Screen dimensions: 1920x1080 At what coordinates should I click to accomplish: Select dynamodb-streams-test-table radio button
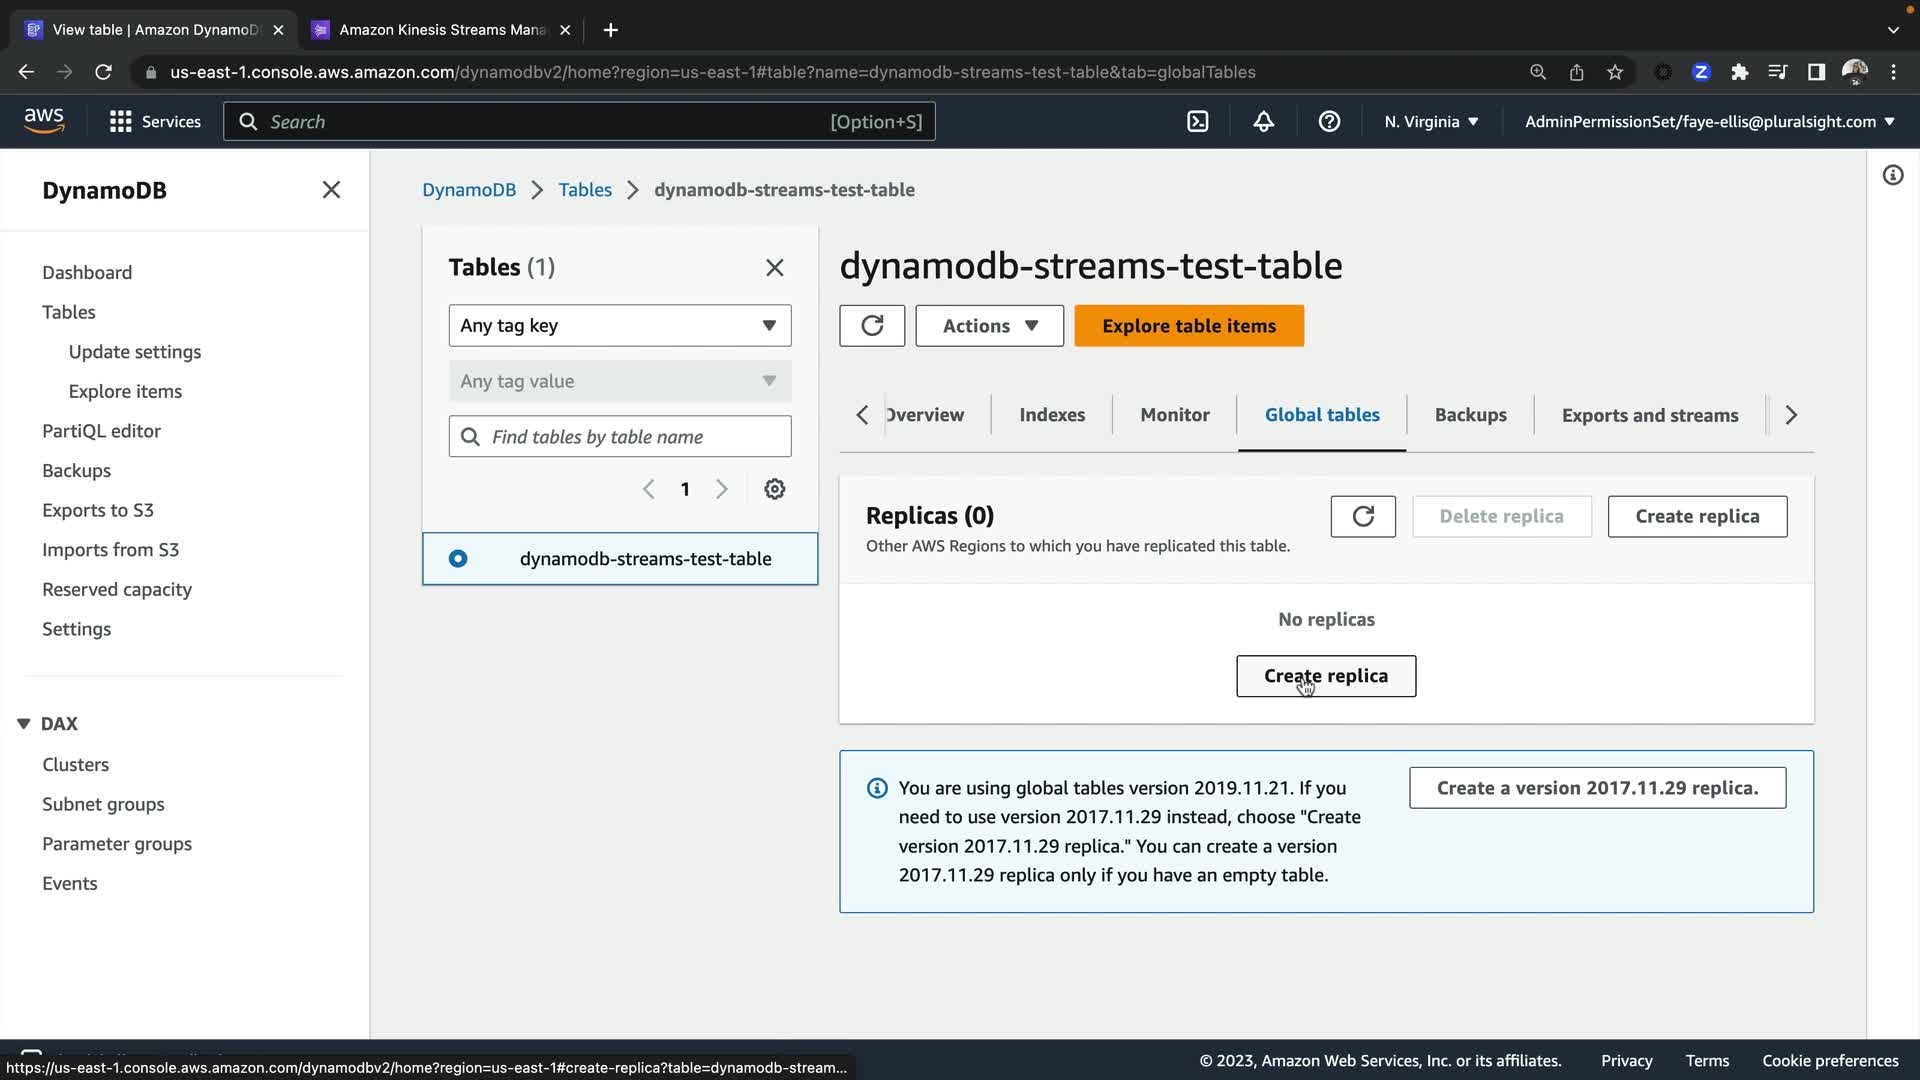tap(458, 559)
